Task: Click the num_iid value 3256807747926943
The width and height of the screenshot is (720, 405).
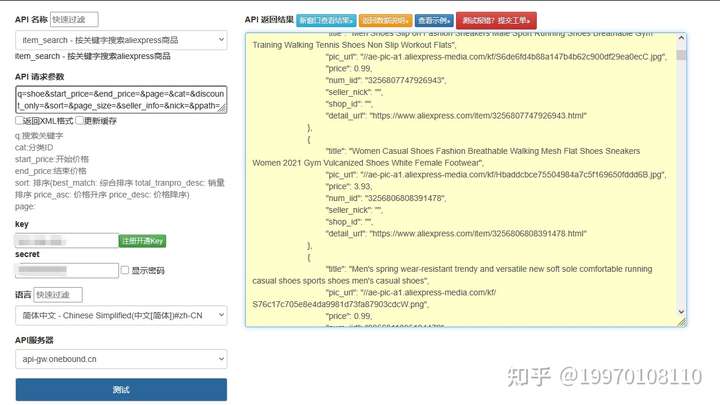Action: pos(404,80)
